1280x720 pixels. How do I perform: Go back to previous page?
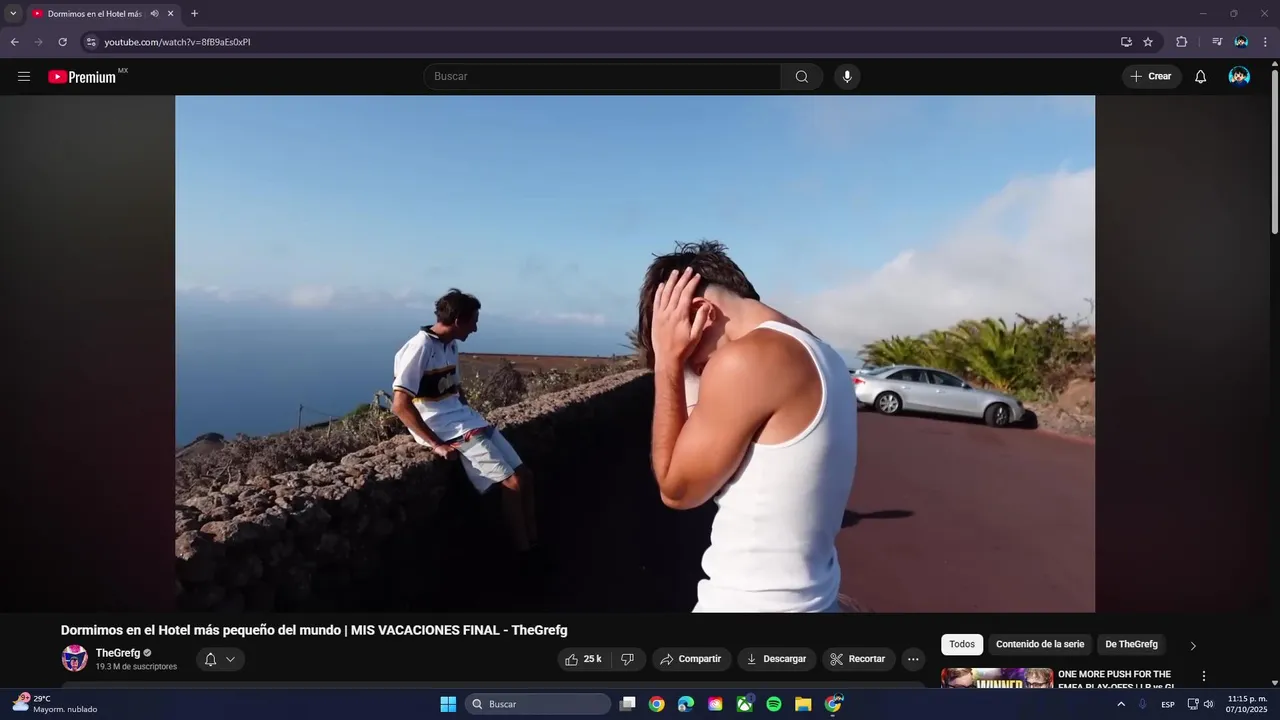pyautogui.click(x=14, y=42)
